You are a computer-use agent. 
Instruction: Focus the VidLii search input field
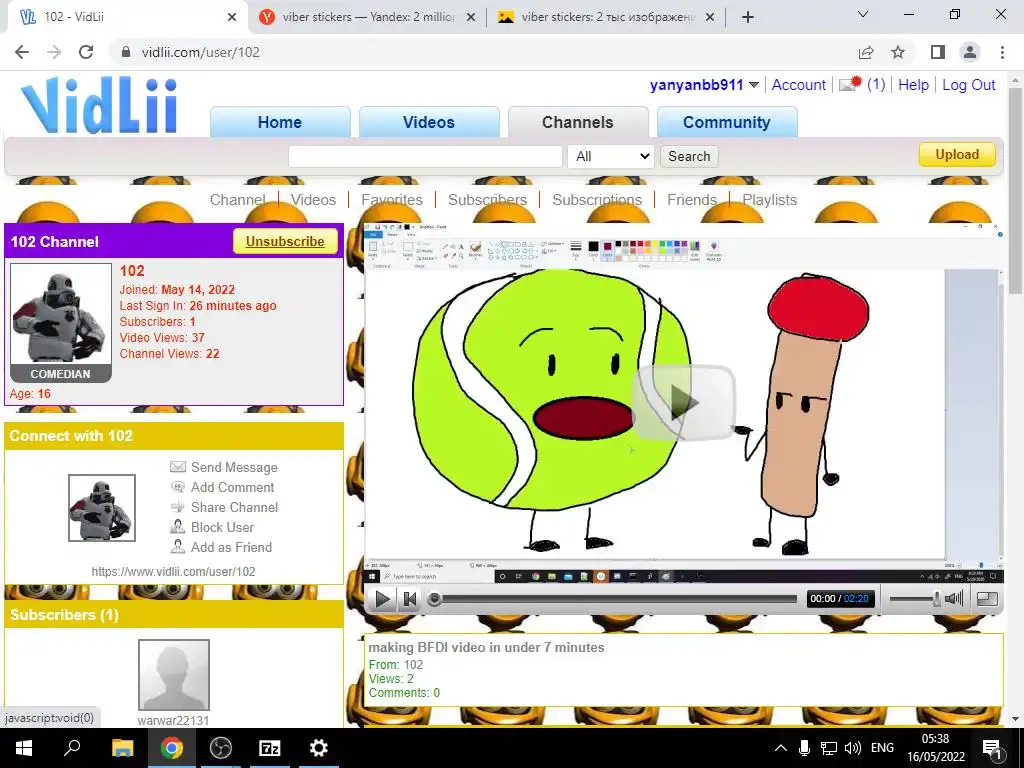pos(425,156)
